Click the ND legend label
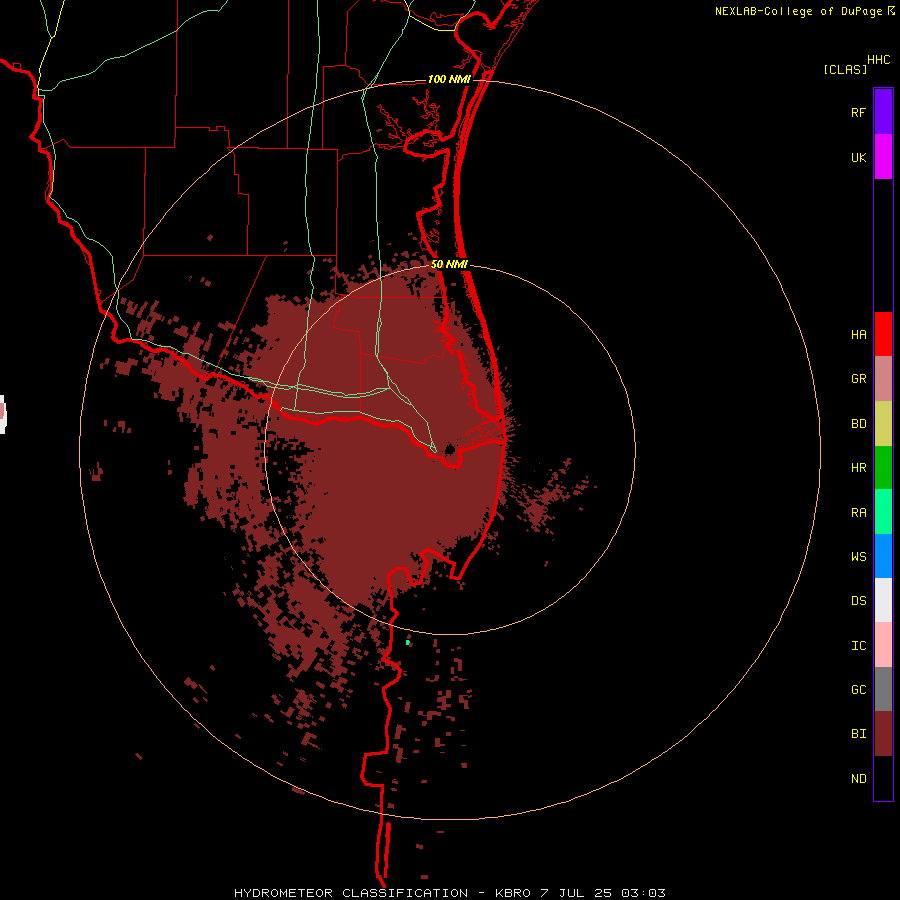This screenshot has width=900, height=900. tap(859, 779)
